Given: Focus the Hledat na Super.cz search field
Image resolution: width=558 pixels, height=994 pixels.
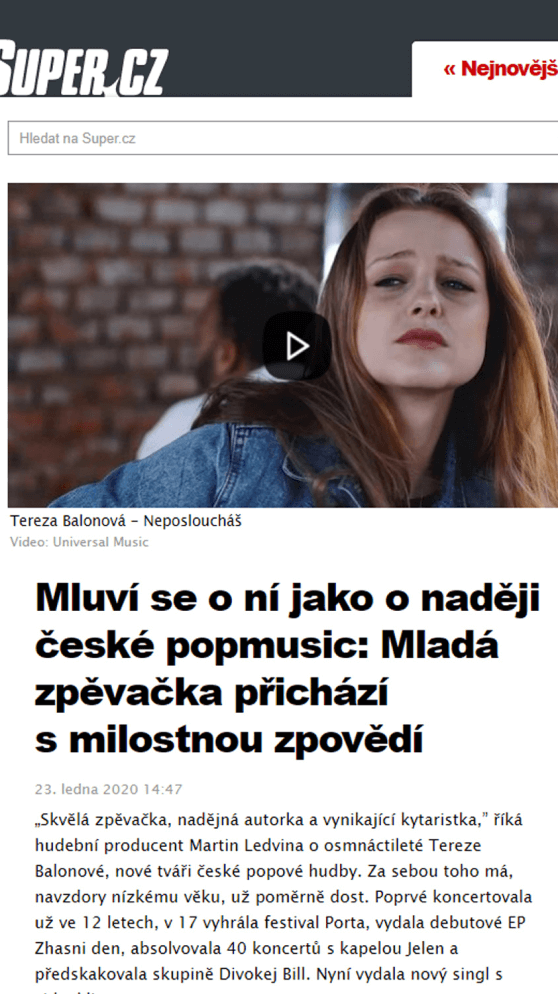Looking at the screenshot, I should click(x=283, y=138).
